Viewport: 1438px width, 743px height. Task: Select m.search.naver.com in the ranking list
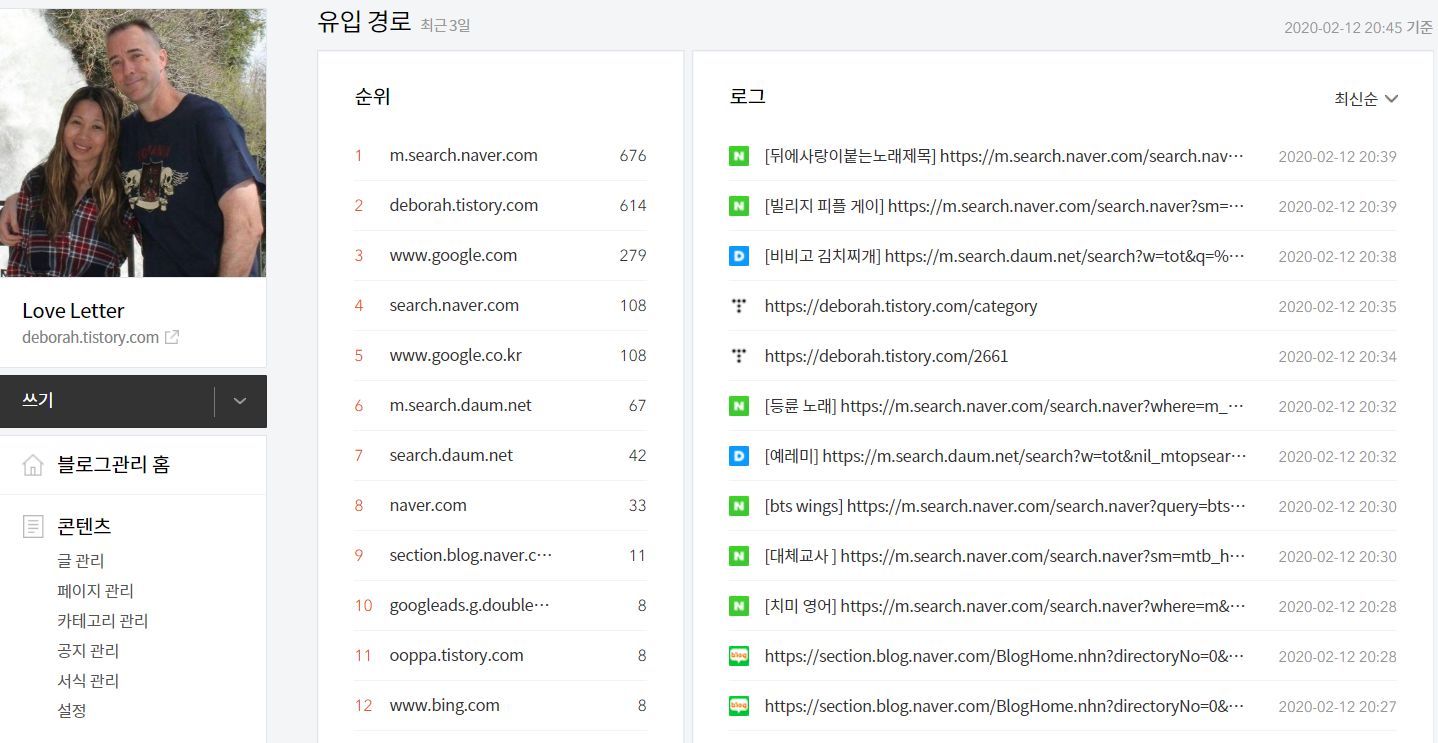(x=464, y=155)
